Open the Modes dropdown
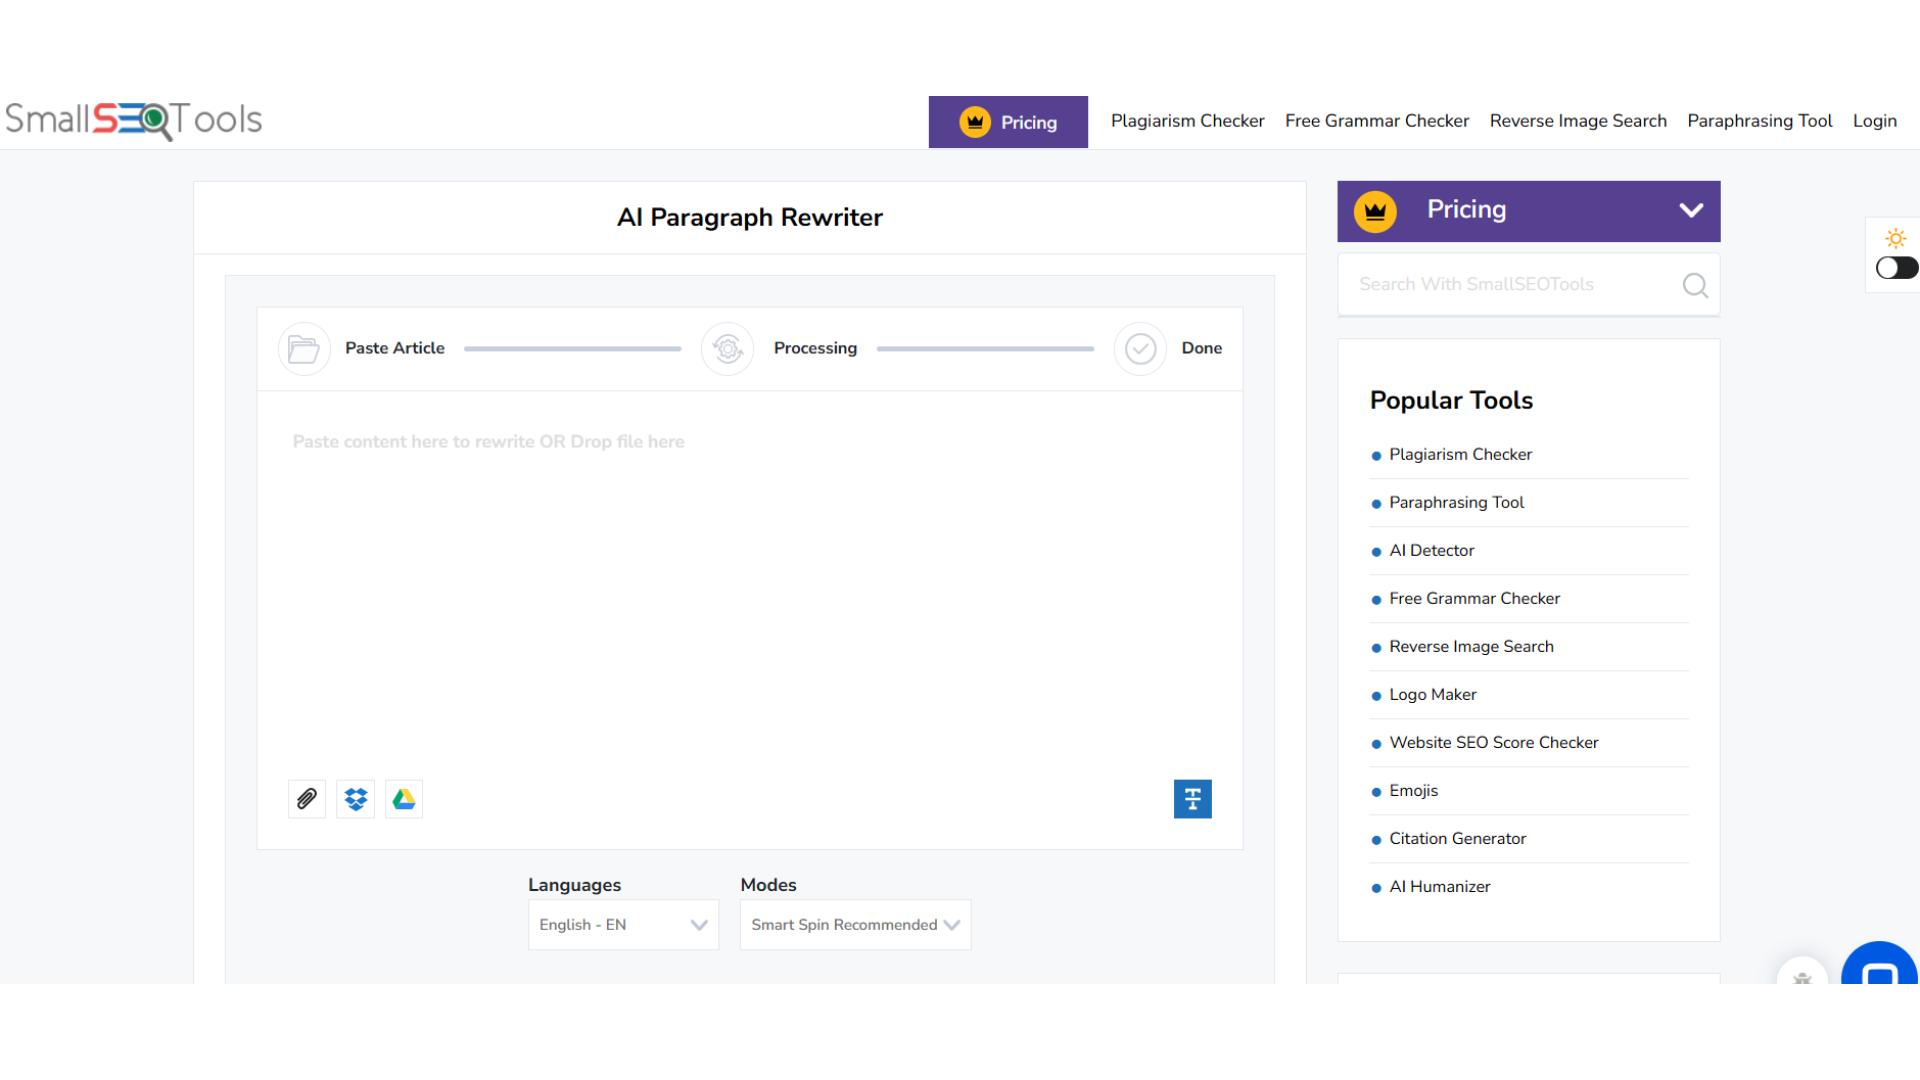This screenshot has width=1920, height=1080. click(855, 925)
